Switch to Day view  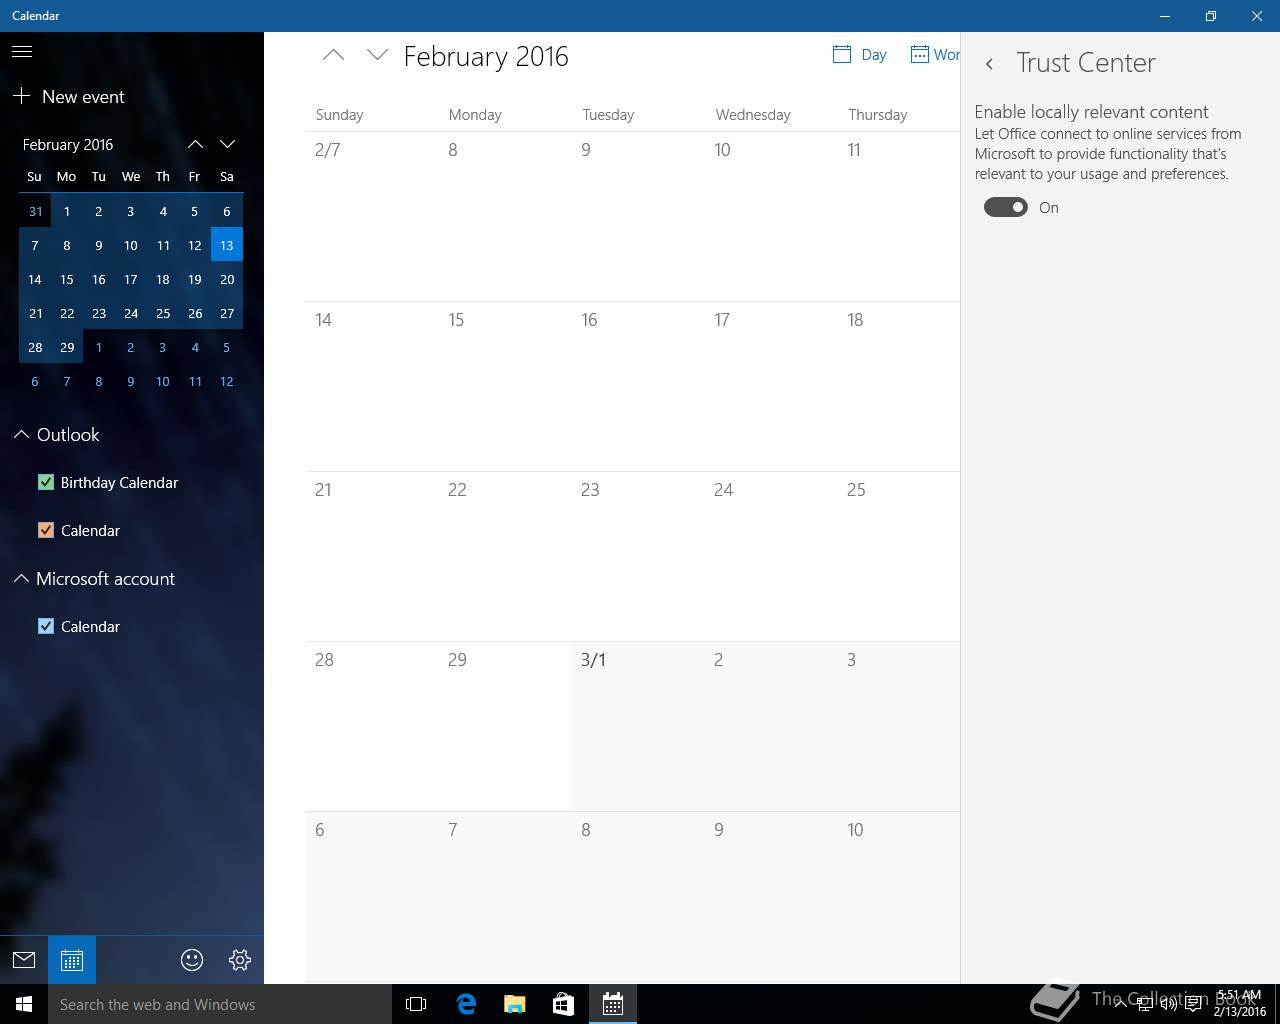[x=859, y=55]
